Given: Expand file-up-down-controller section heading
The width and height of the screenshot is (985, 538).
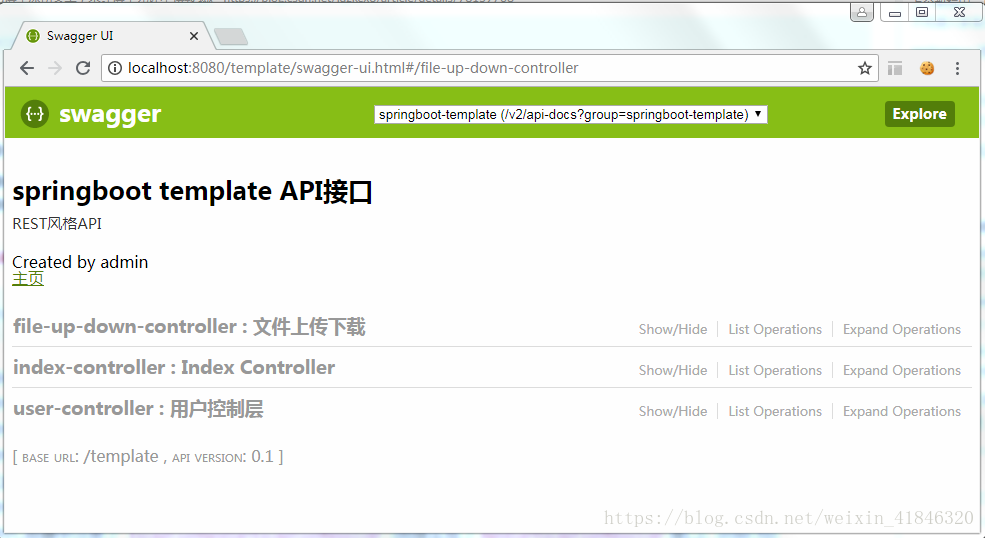Looking at the screenshot, I should [189, 327].
